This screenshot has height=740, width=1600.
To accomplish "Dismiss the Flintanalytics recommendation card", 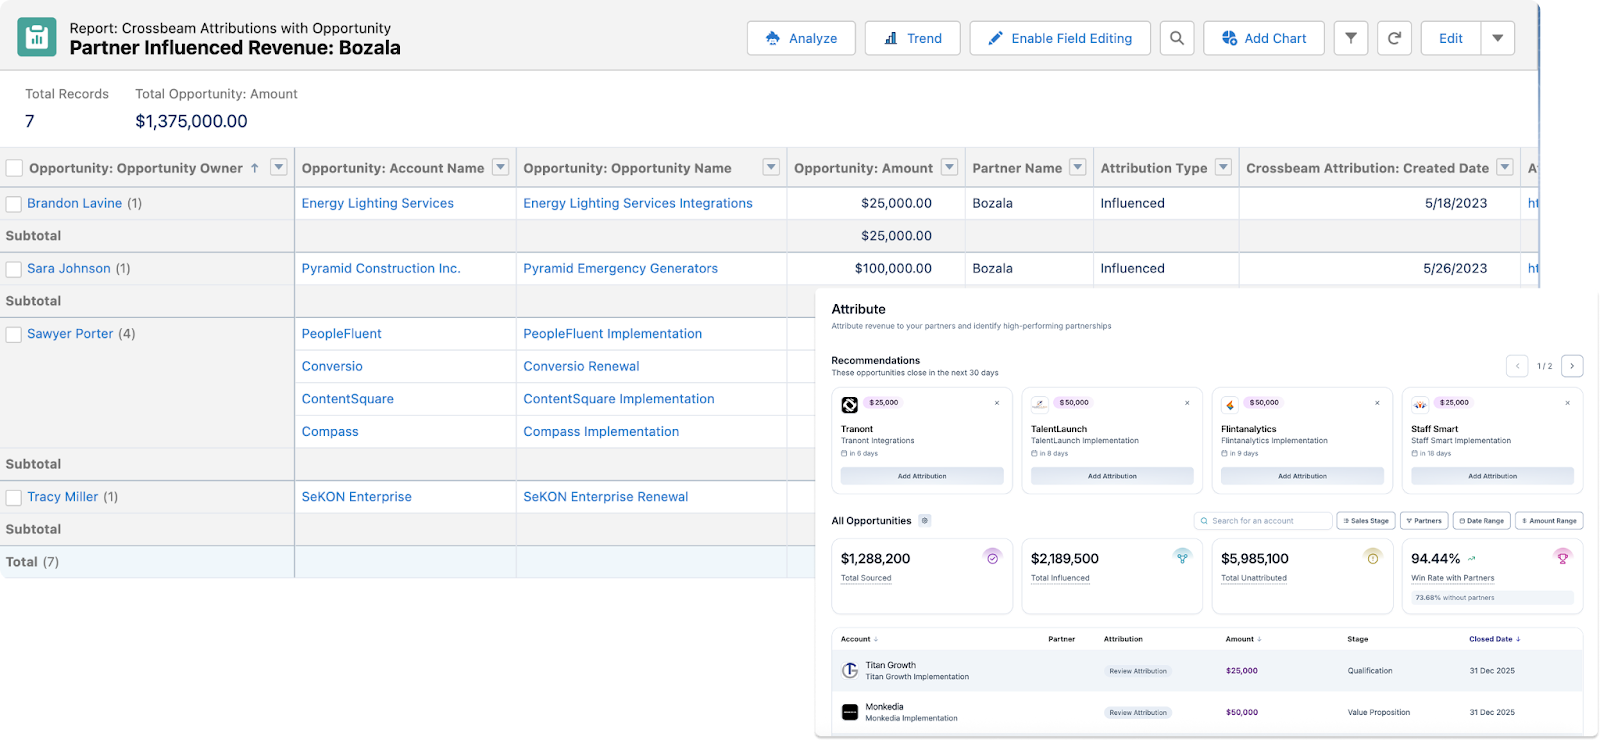I will pyautogui.click(x=1377, y=403).
